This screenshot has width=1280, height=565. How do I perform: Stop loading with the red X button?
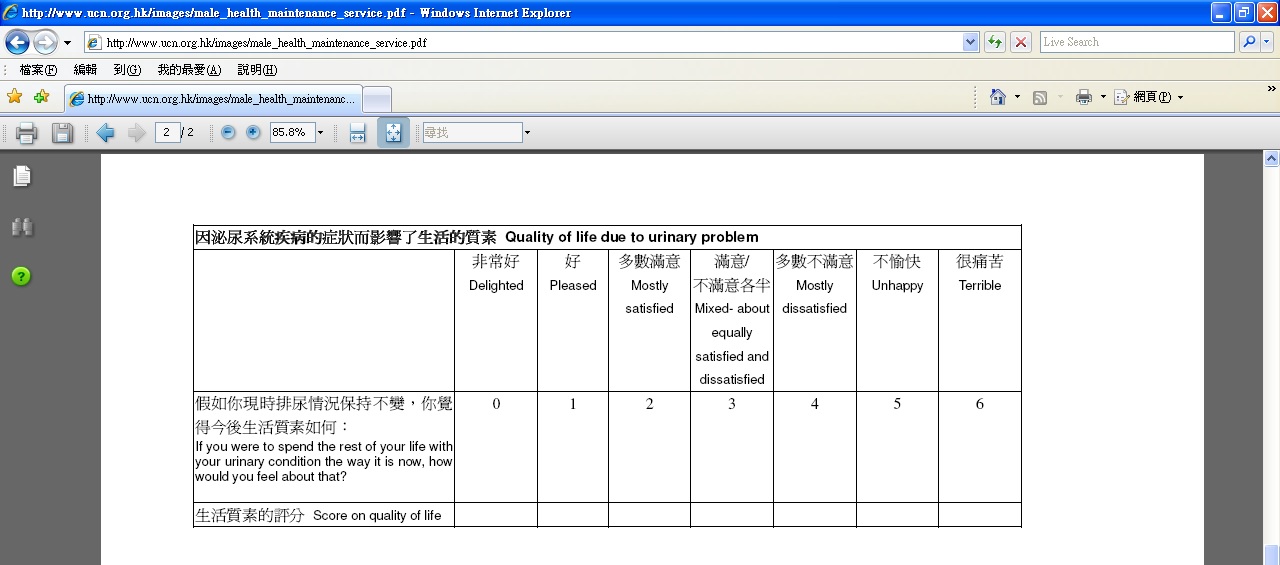click(x=1021, y=42)
